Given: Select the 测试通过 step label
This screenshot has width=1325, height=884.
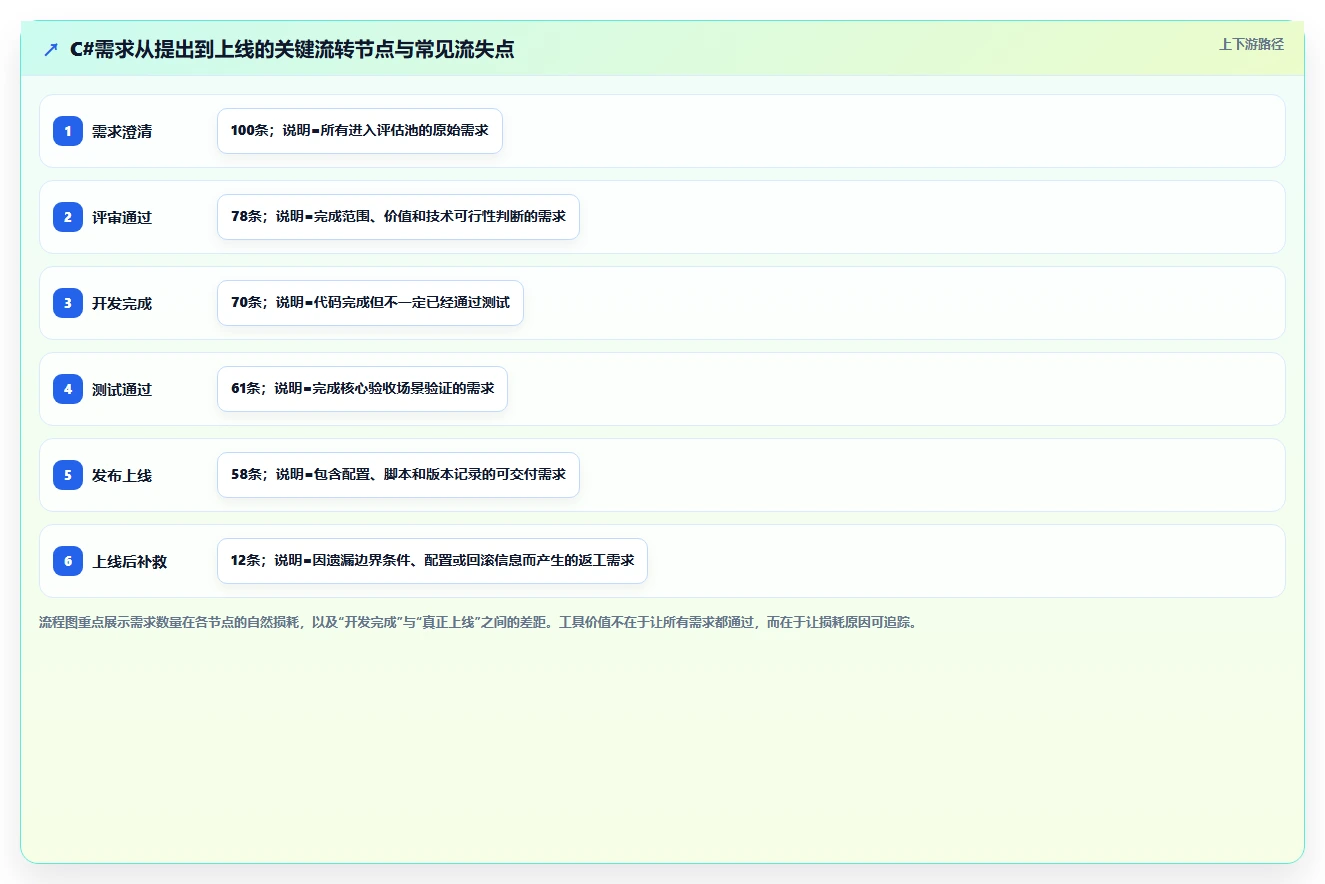Looking at the screenshot, I should (x=122, y=389).
